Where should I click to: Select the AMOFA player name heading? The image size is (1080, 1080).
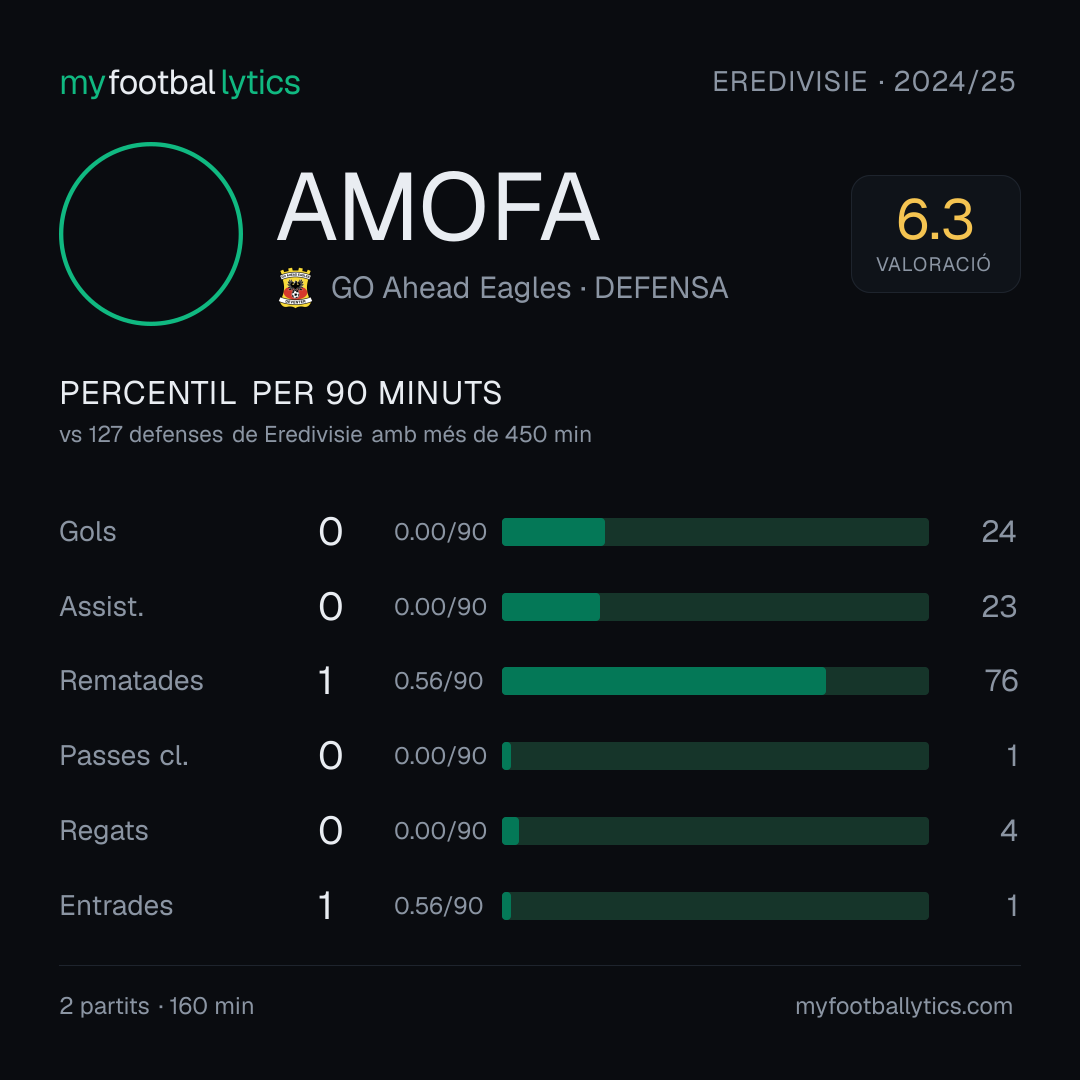pyautogui.click(x=438, y=207)
